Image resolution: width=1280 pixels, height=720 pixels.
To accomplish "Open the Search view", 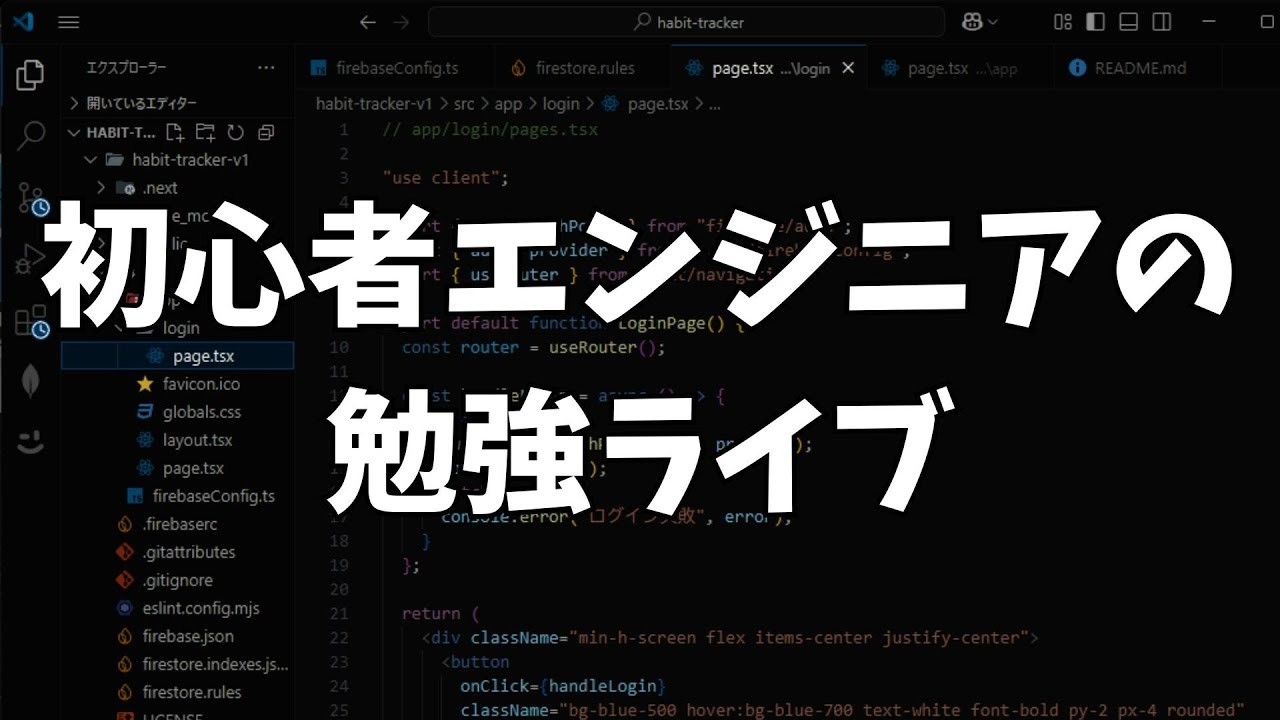I will (x=30, y=135).
